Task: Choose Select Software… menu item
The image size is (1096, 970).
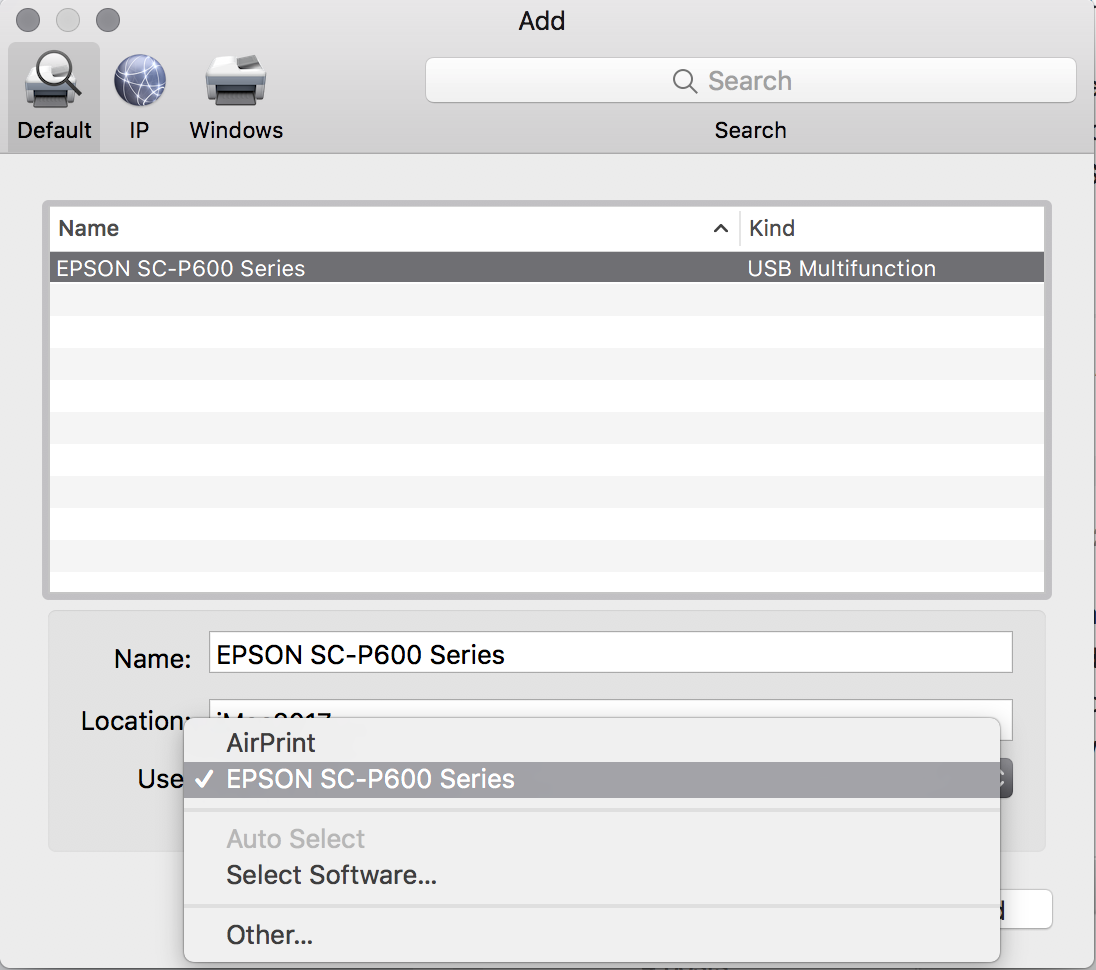Action: point(591,875)
